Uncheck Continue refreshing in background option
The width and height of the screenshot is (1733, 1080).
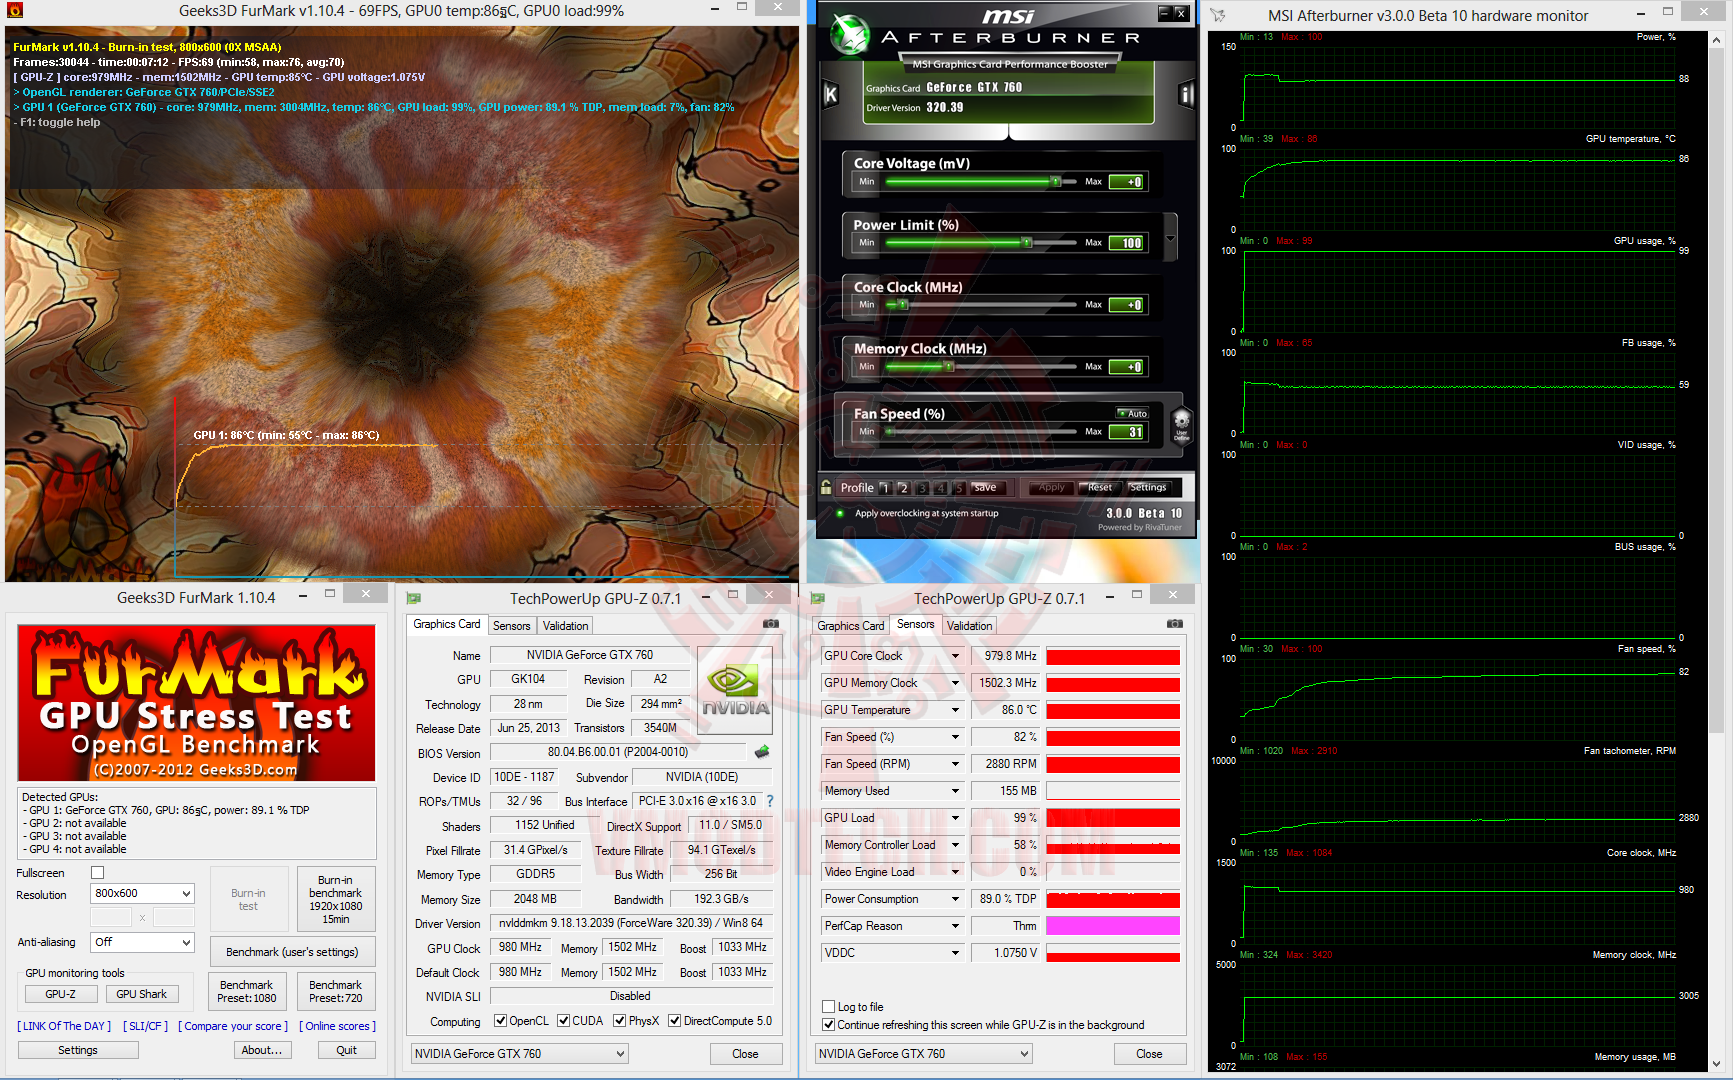point(828,1025)
